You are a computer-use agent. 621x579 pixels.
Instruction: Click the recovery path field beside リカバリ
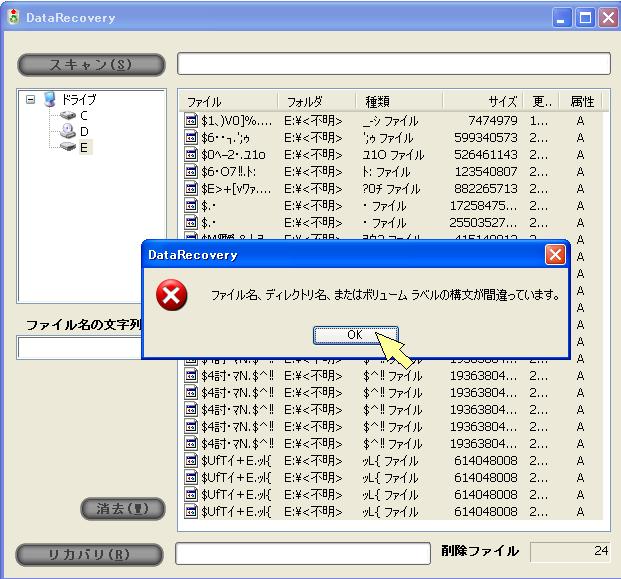(x=303, y=553)
